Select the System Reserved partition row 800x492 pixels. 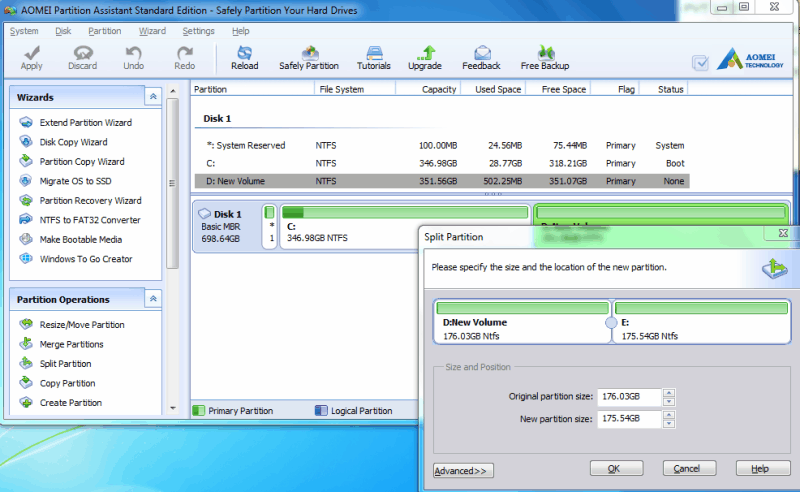pos(442,145)
